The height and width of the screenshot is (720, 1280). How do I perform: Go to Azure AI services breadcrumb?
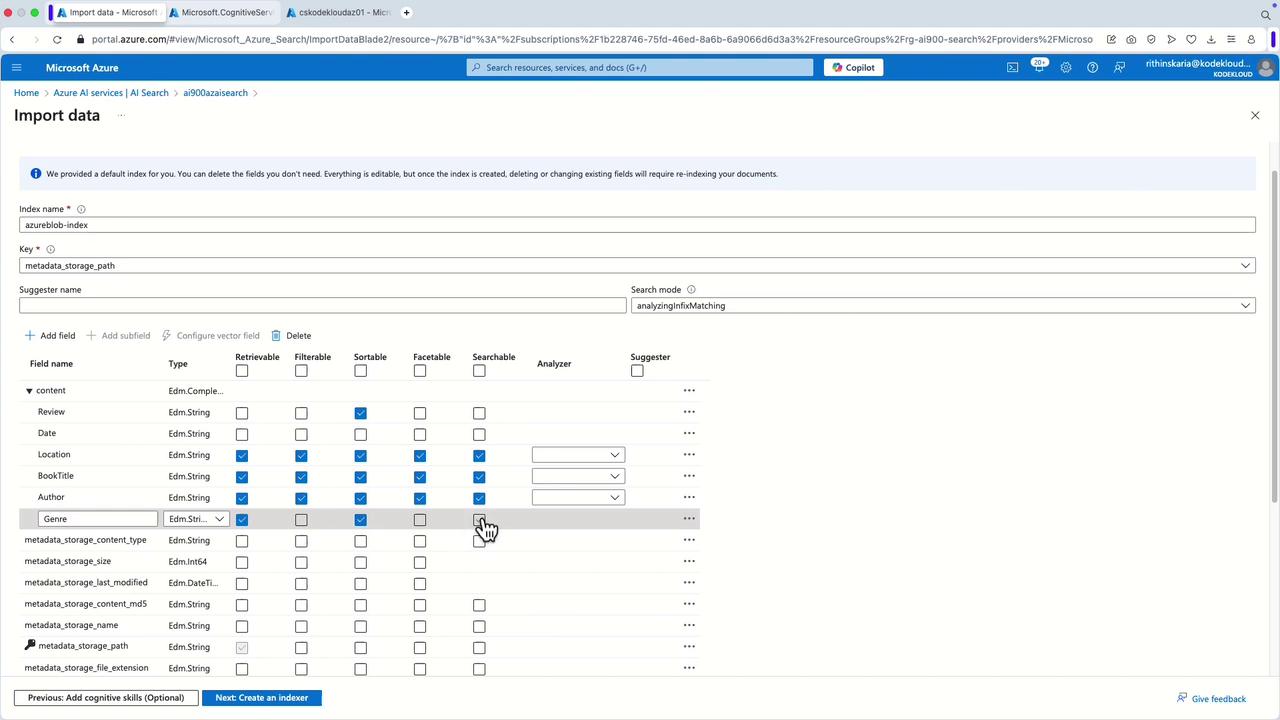[110, 93]
